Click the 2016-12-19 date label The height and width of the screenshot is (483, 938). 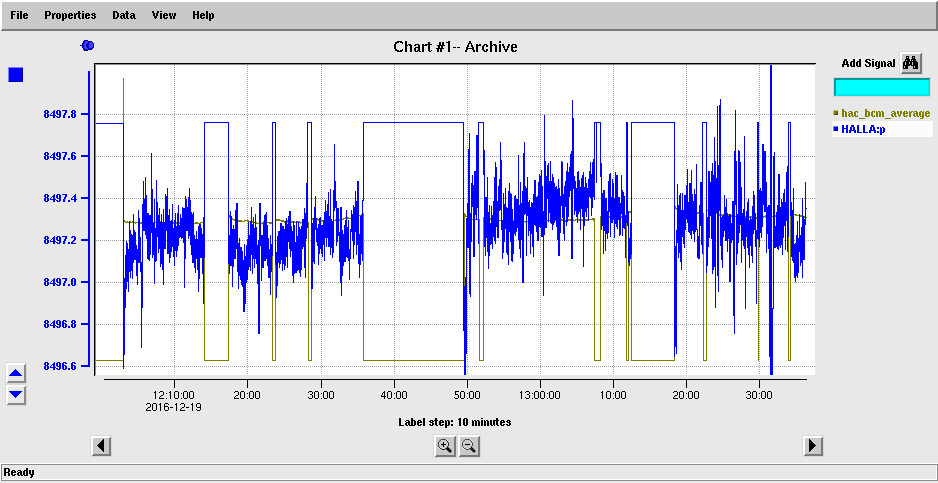click(174, 408)
